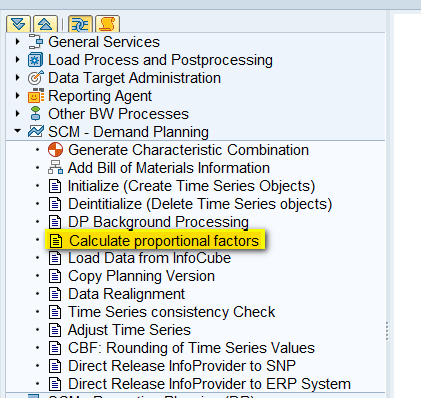Click Load Process and Postprocessing icon
The image size is (421, 398).
tap(36, 60)
